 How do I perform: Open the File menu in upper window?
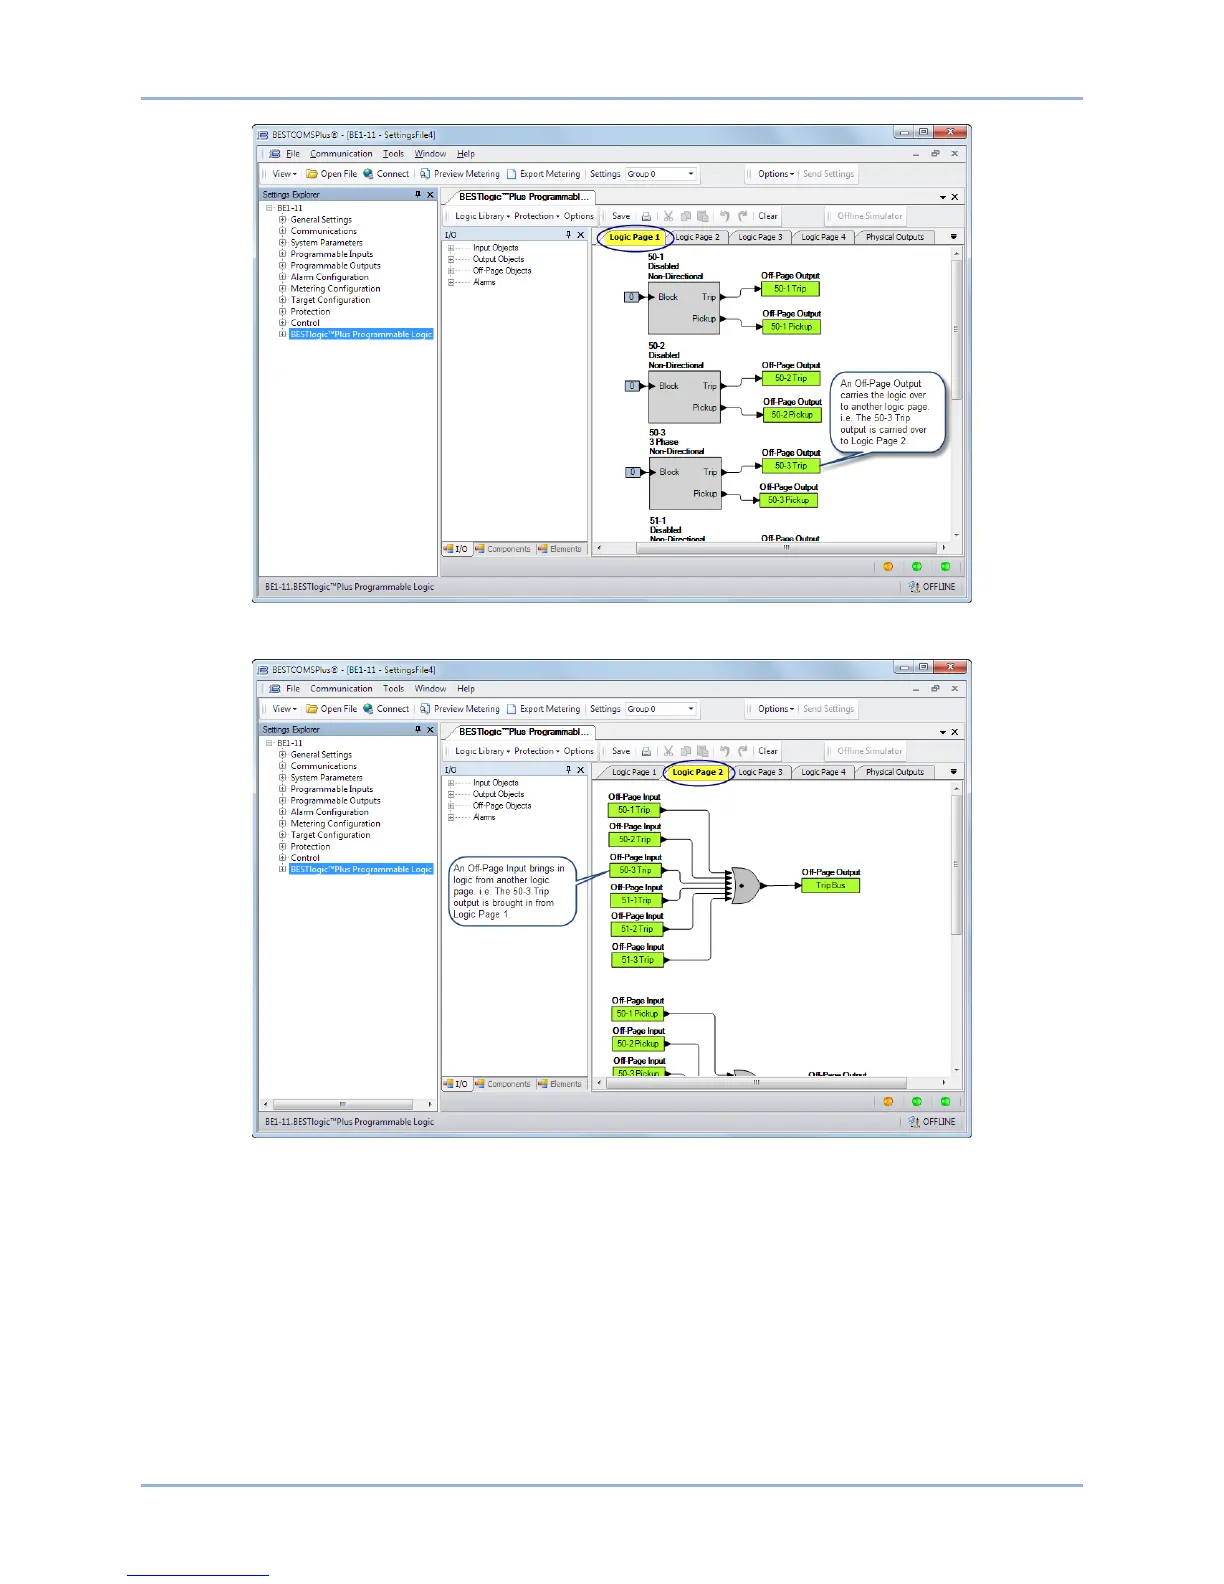tap(292, 154)
